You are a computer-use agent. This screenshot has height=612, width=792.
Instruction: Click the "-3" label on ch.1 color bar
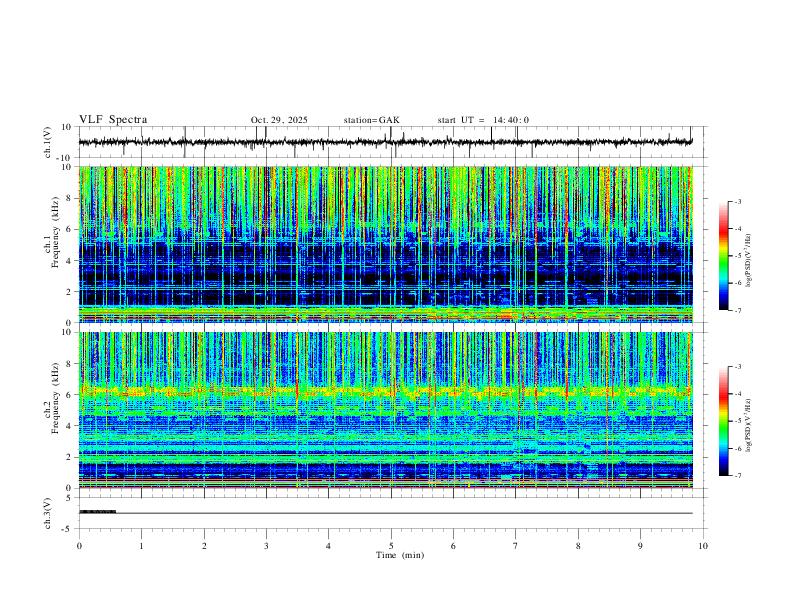point(738,201)
